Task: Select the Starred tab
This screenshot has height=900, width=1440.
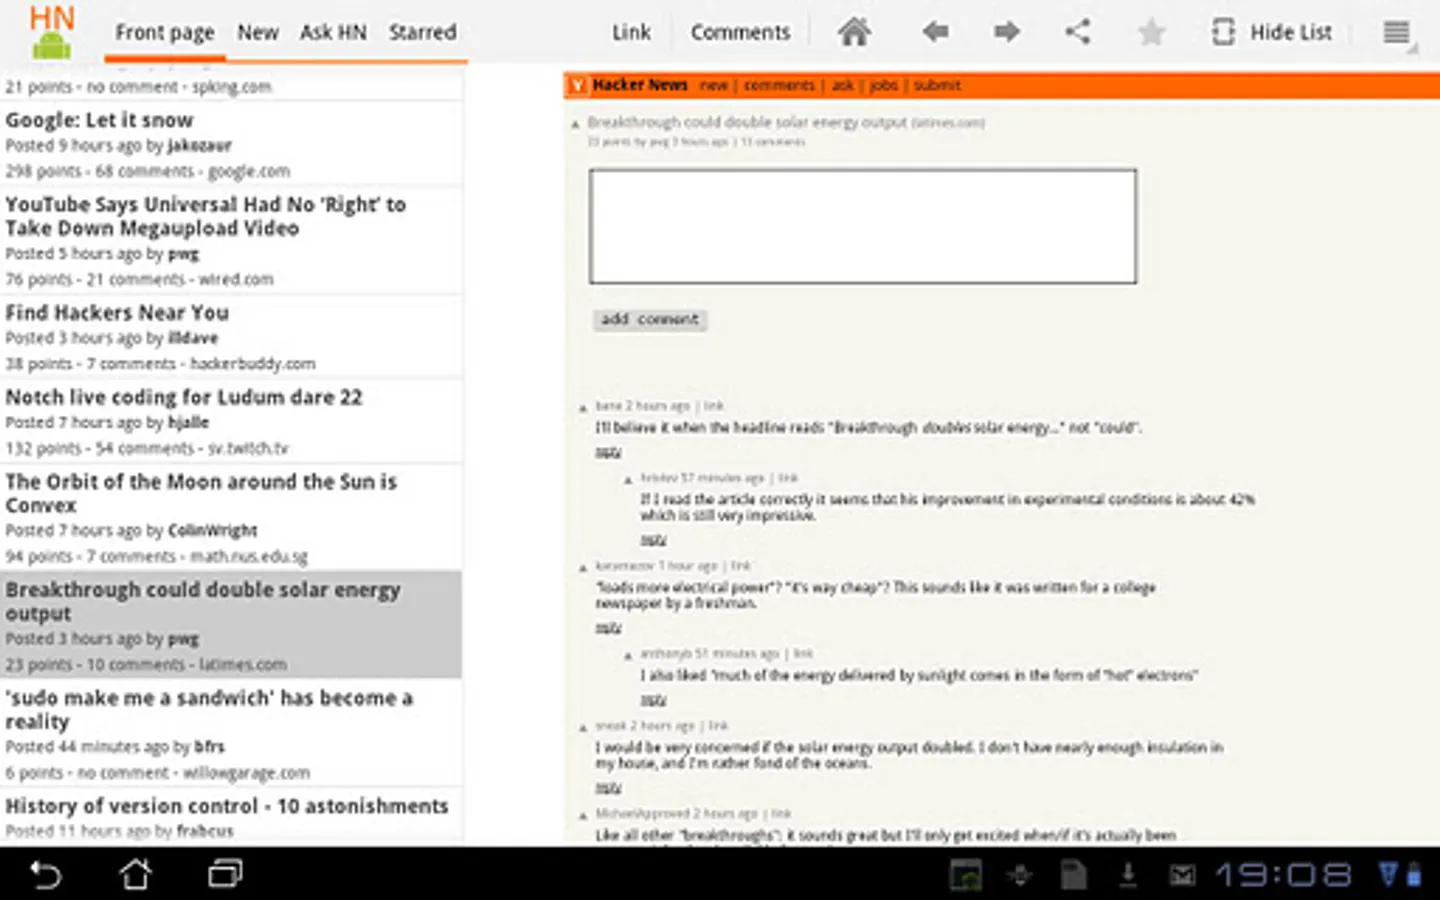Action: [422, 32]
